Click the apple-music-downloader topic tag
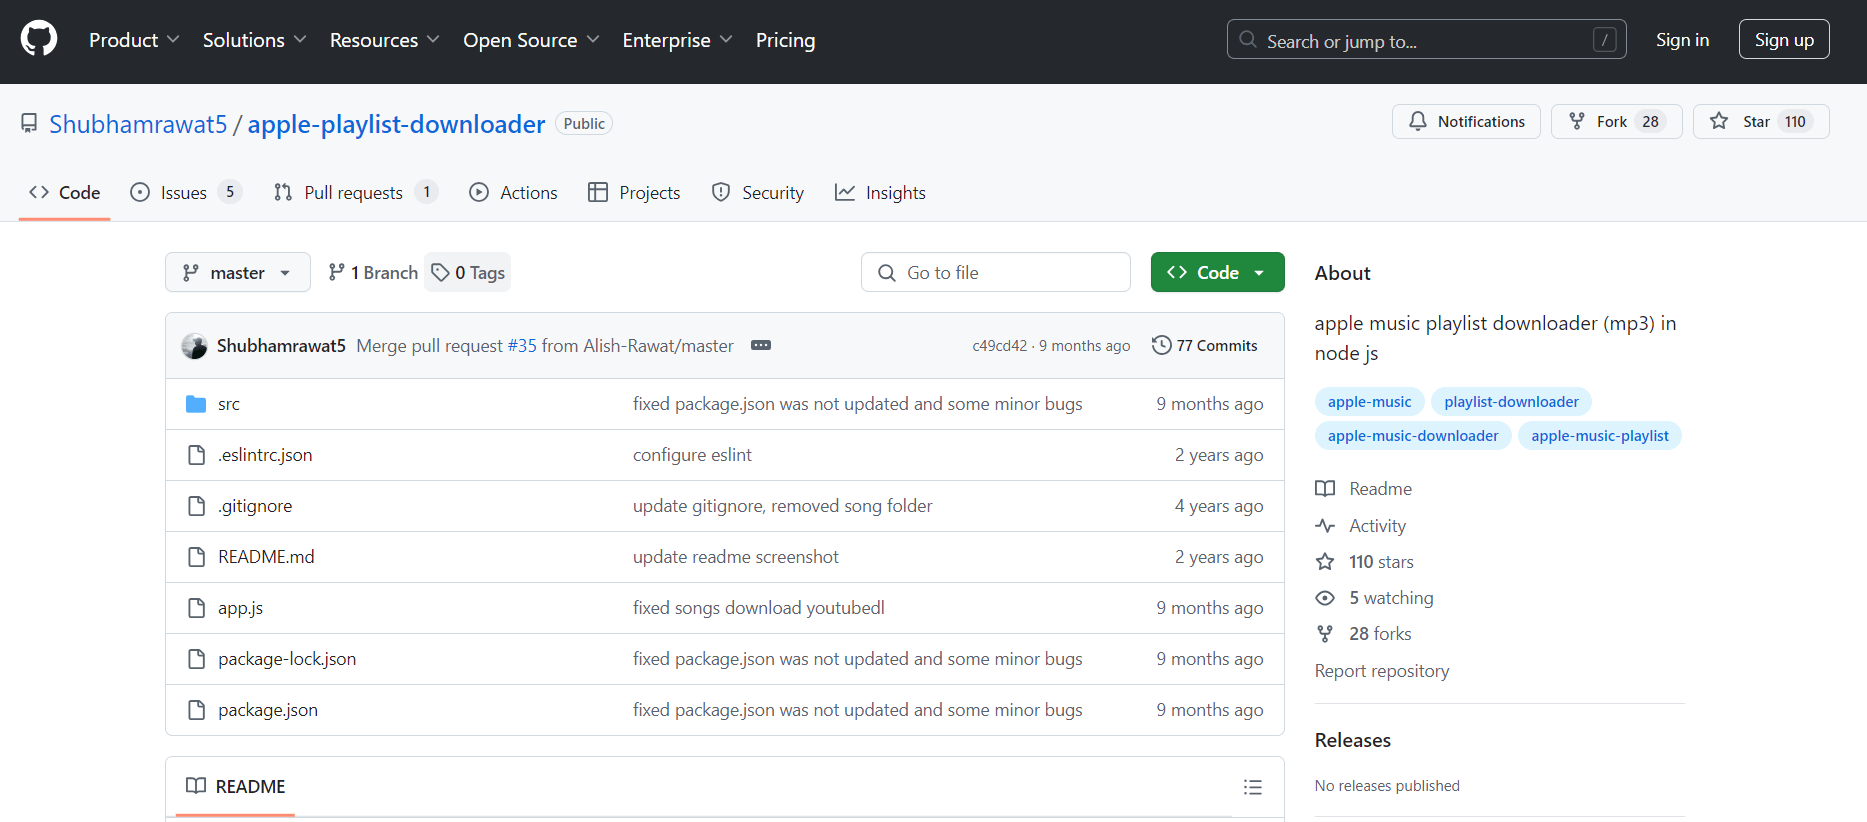Screen dimensions: 1867x822 point(1413,436)
